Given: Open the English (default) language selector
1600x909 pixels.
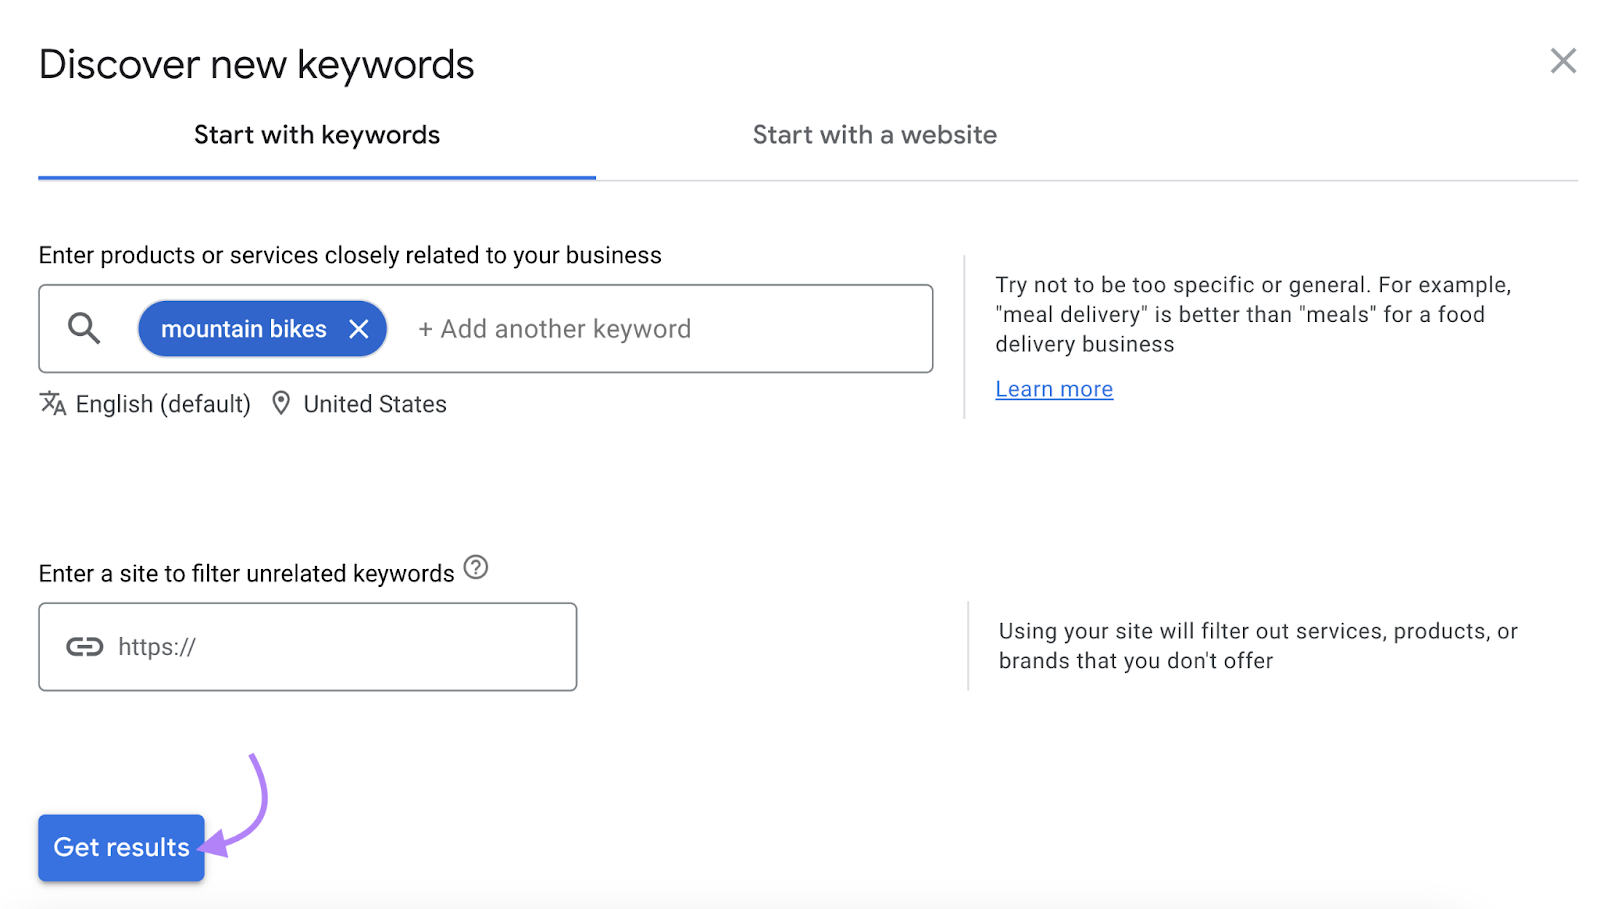Looking at the screenshot, I should coord(163,403).
